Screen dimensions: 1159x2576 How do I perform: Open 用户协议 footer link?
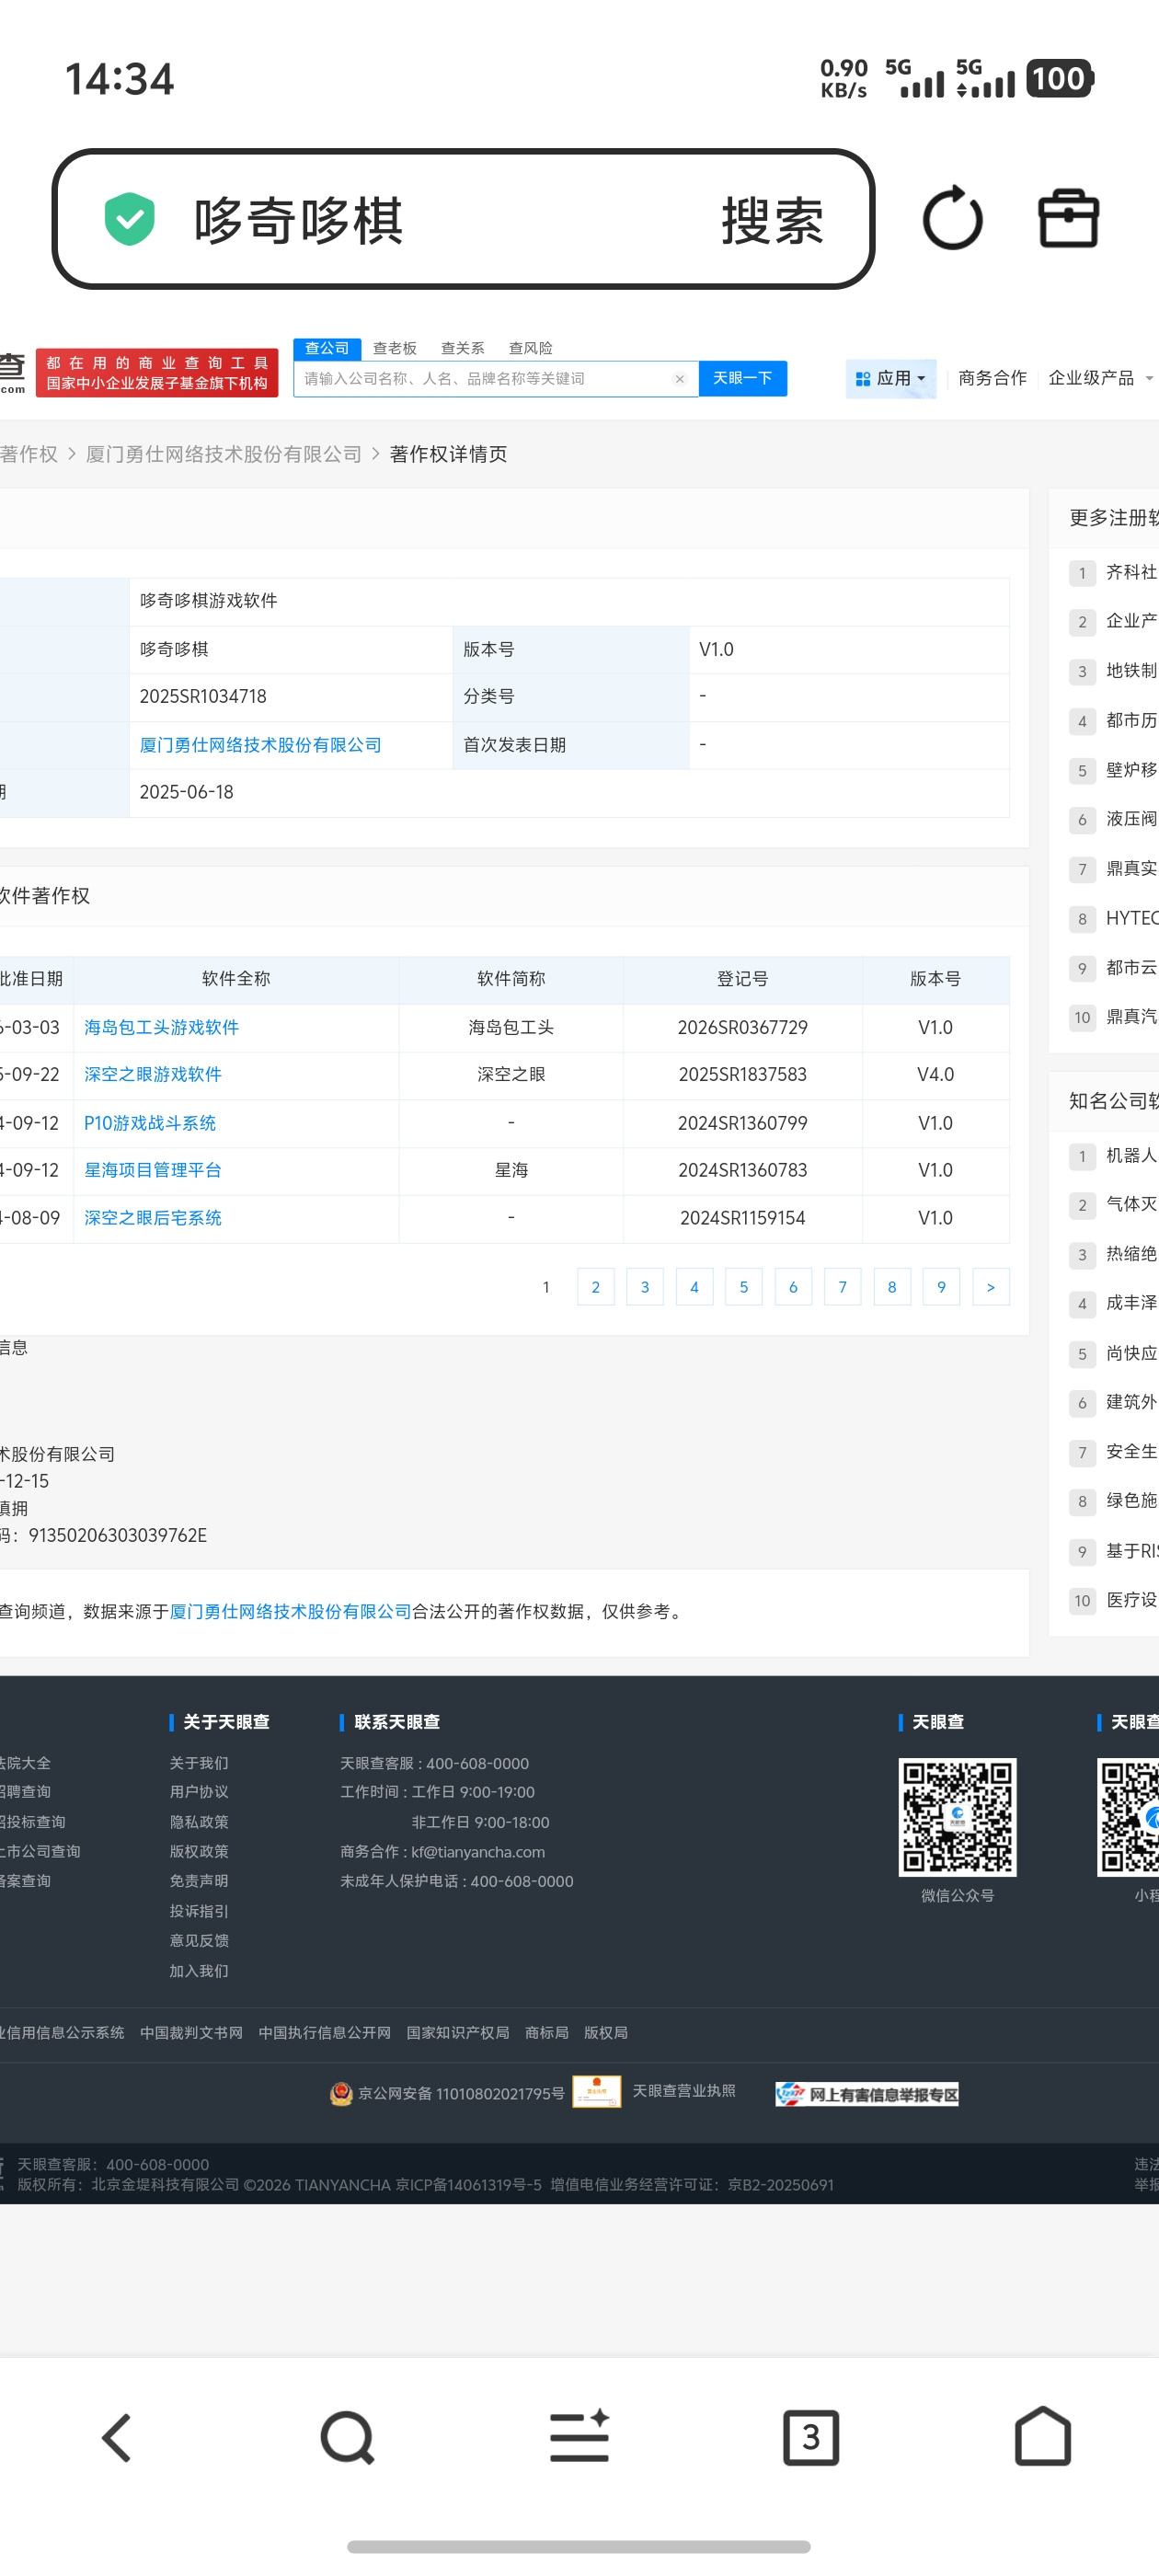pos(199,1792)
